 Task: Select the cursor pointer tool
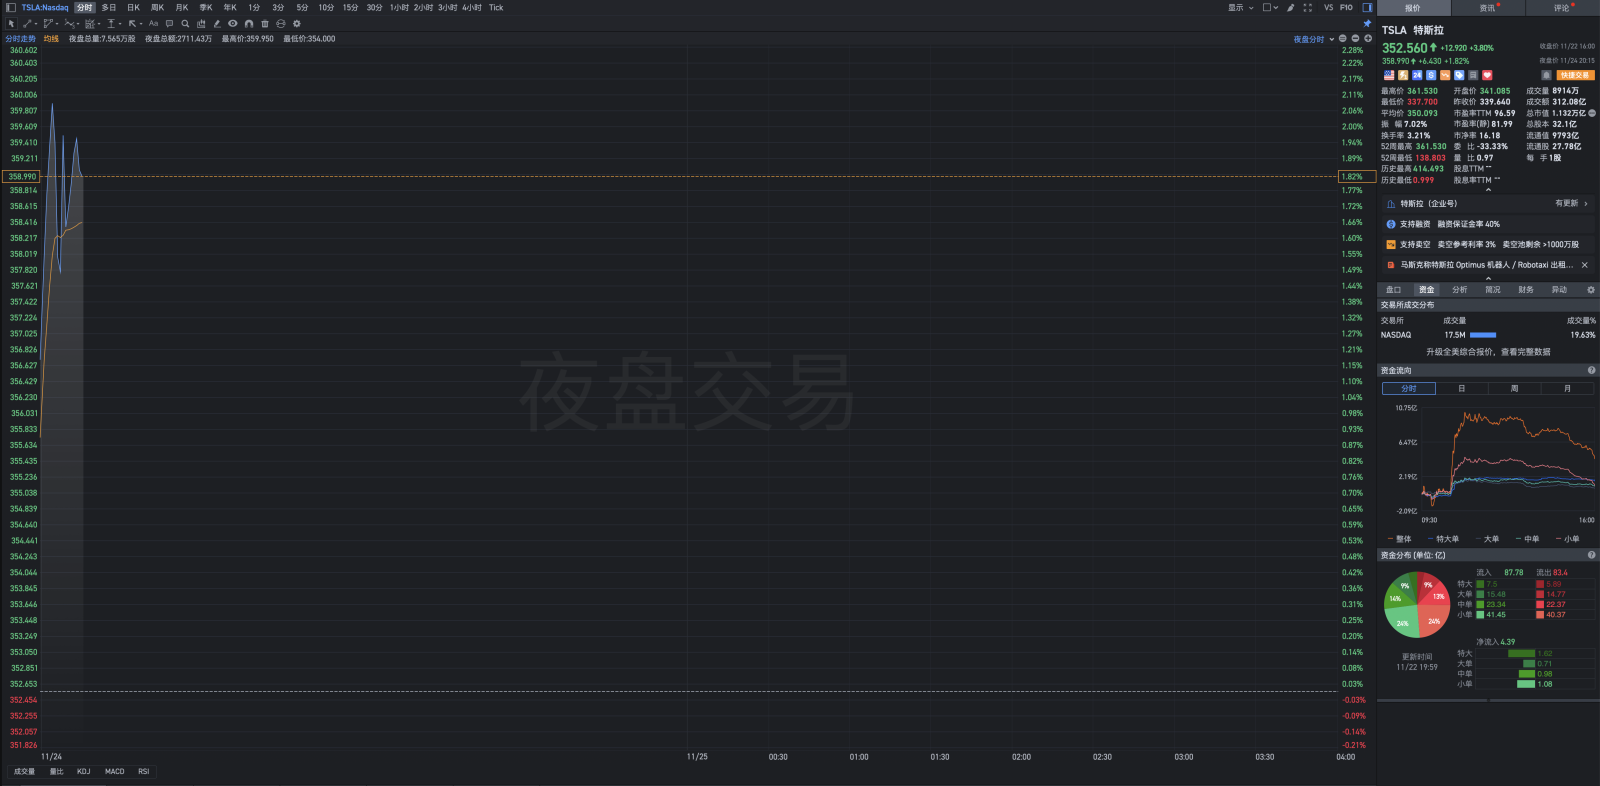[11, 23]
